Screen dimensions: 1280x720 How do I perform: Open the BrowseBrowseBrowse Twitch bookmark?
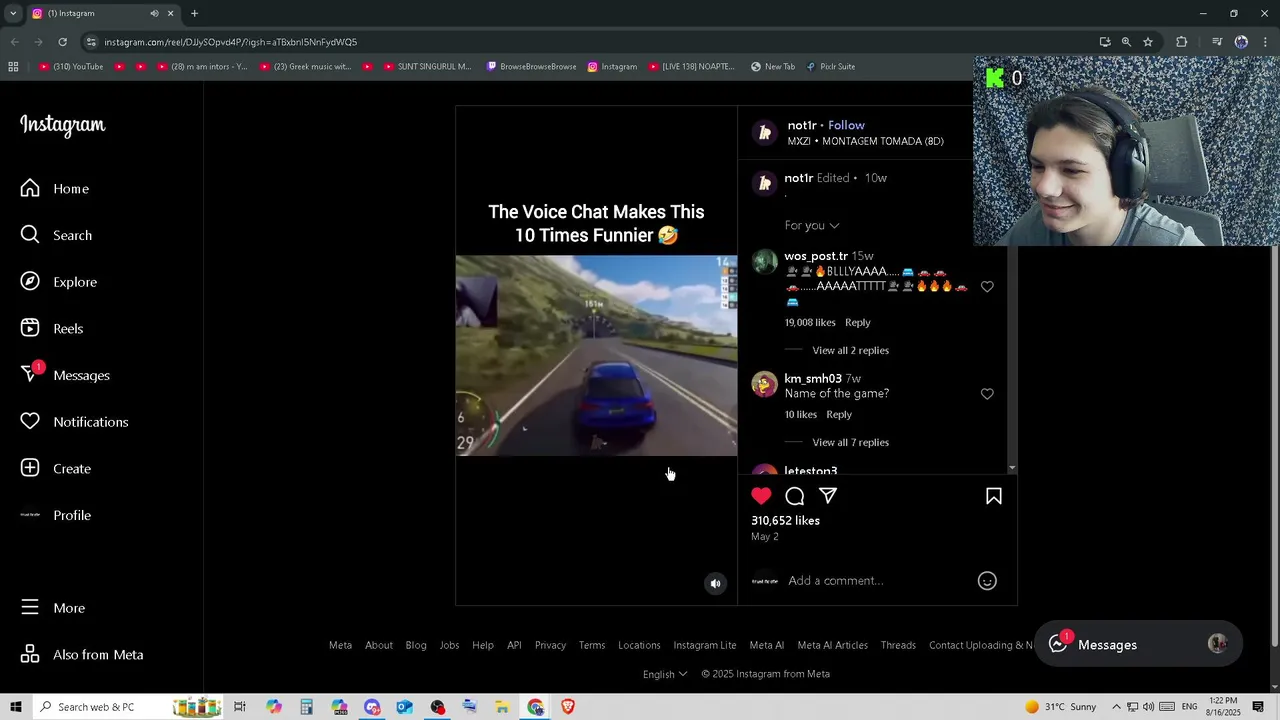point(531,67)
